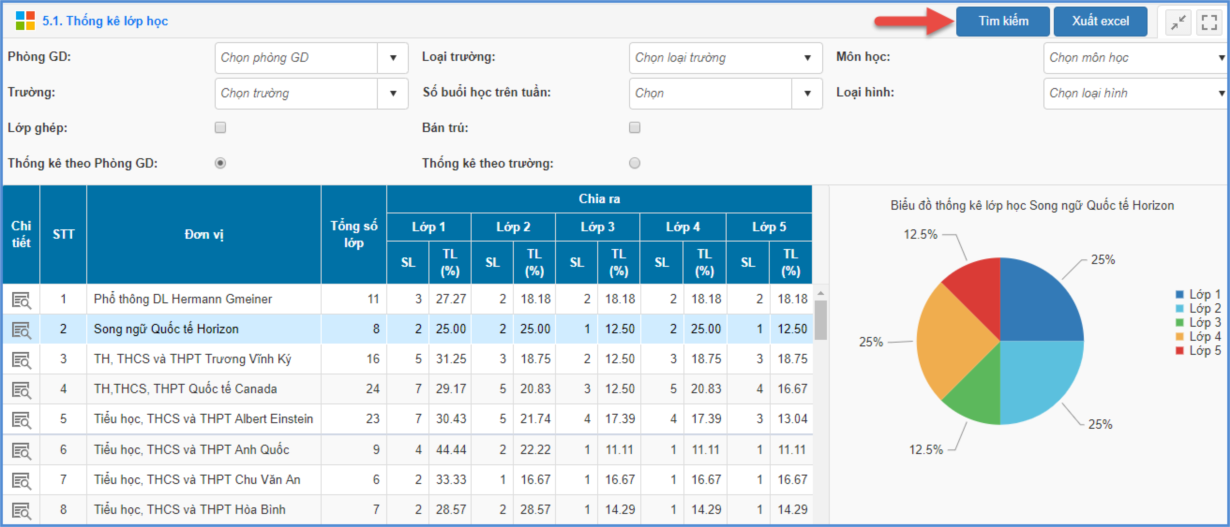
Task: View details of TH,THCS, THPT Quốc tế Canada row
Action: (21, 389)
